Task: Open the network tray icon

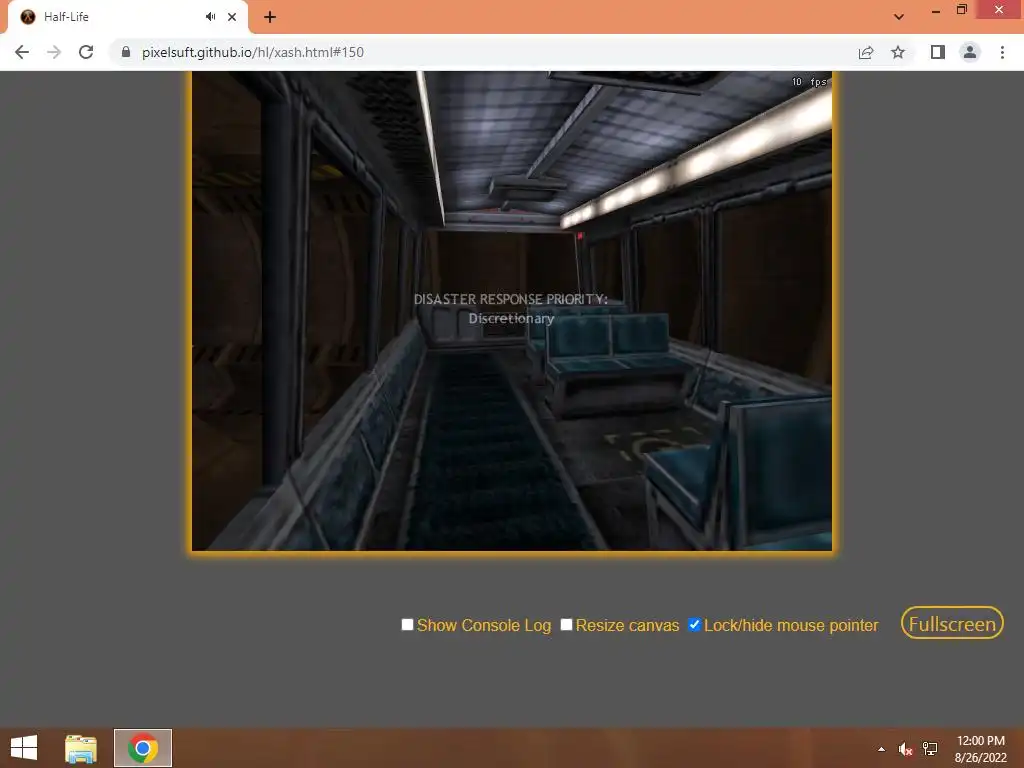Action: pos(930,749)
